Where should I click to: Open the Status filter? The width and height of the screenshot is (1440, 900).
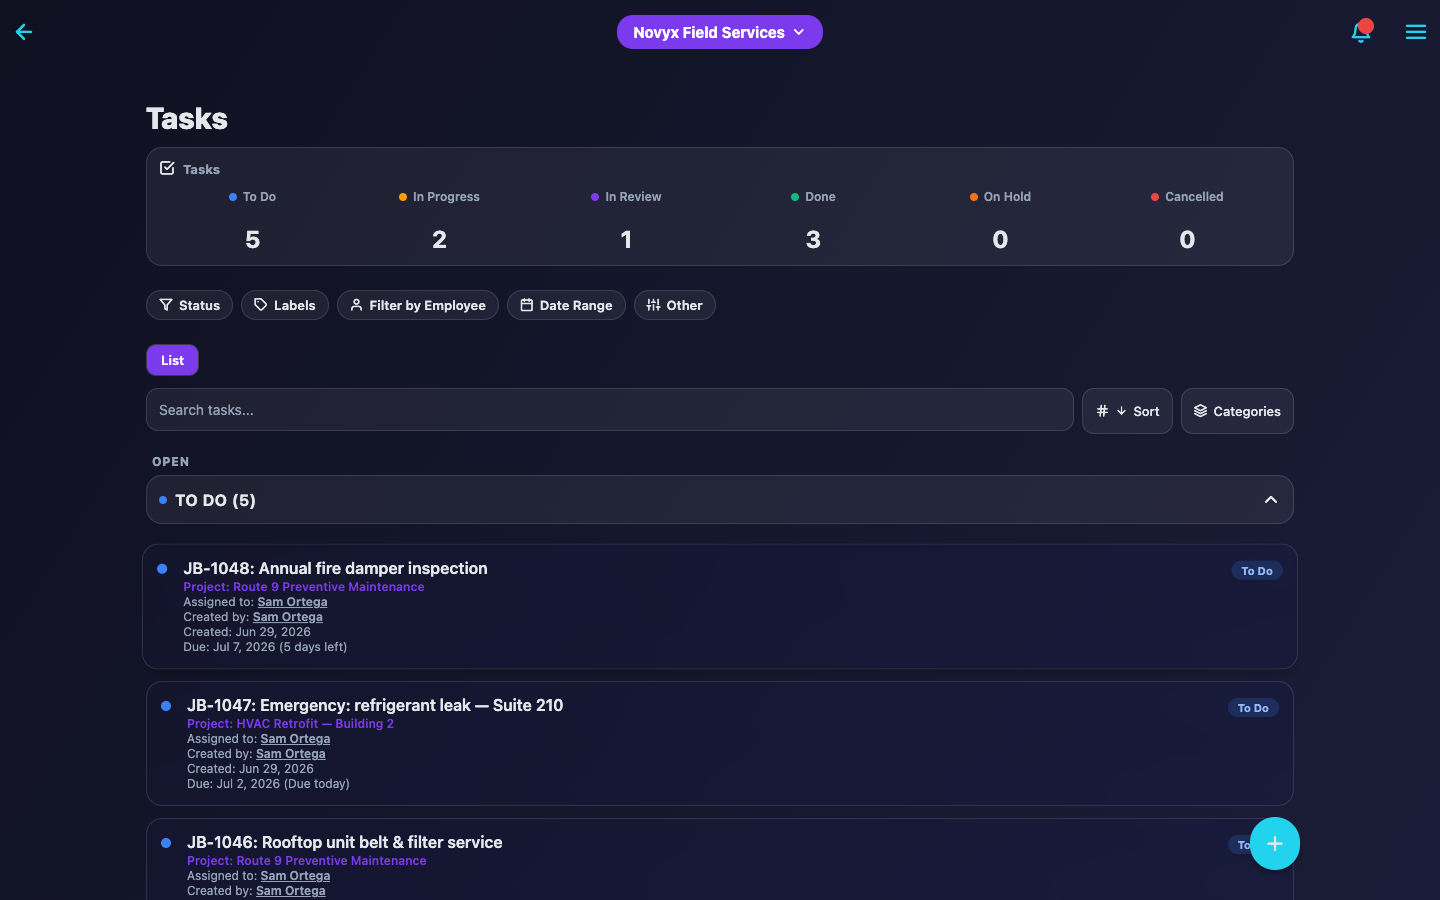190,305
